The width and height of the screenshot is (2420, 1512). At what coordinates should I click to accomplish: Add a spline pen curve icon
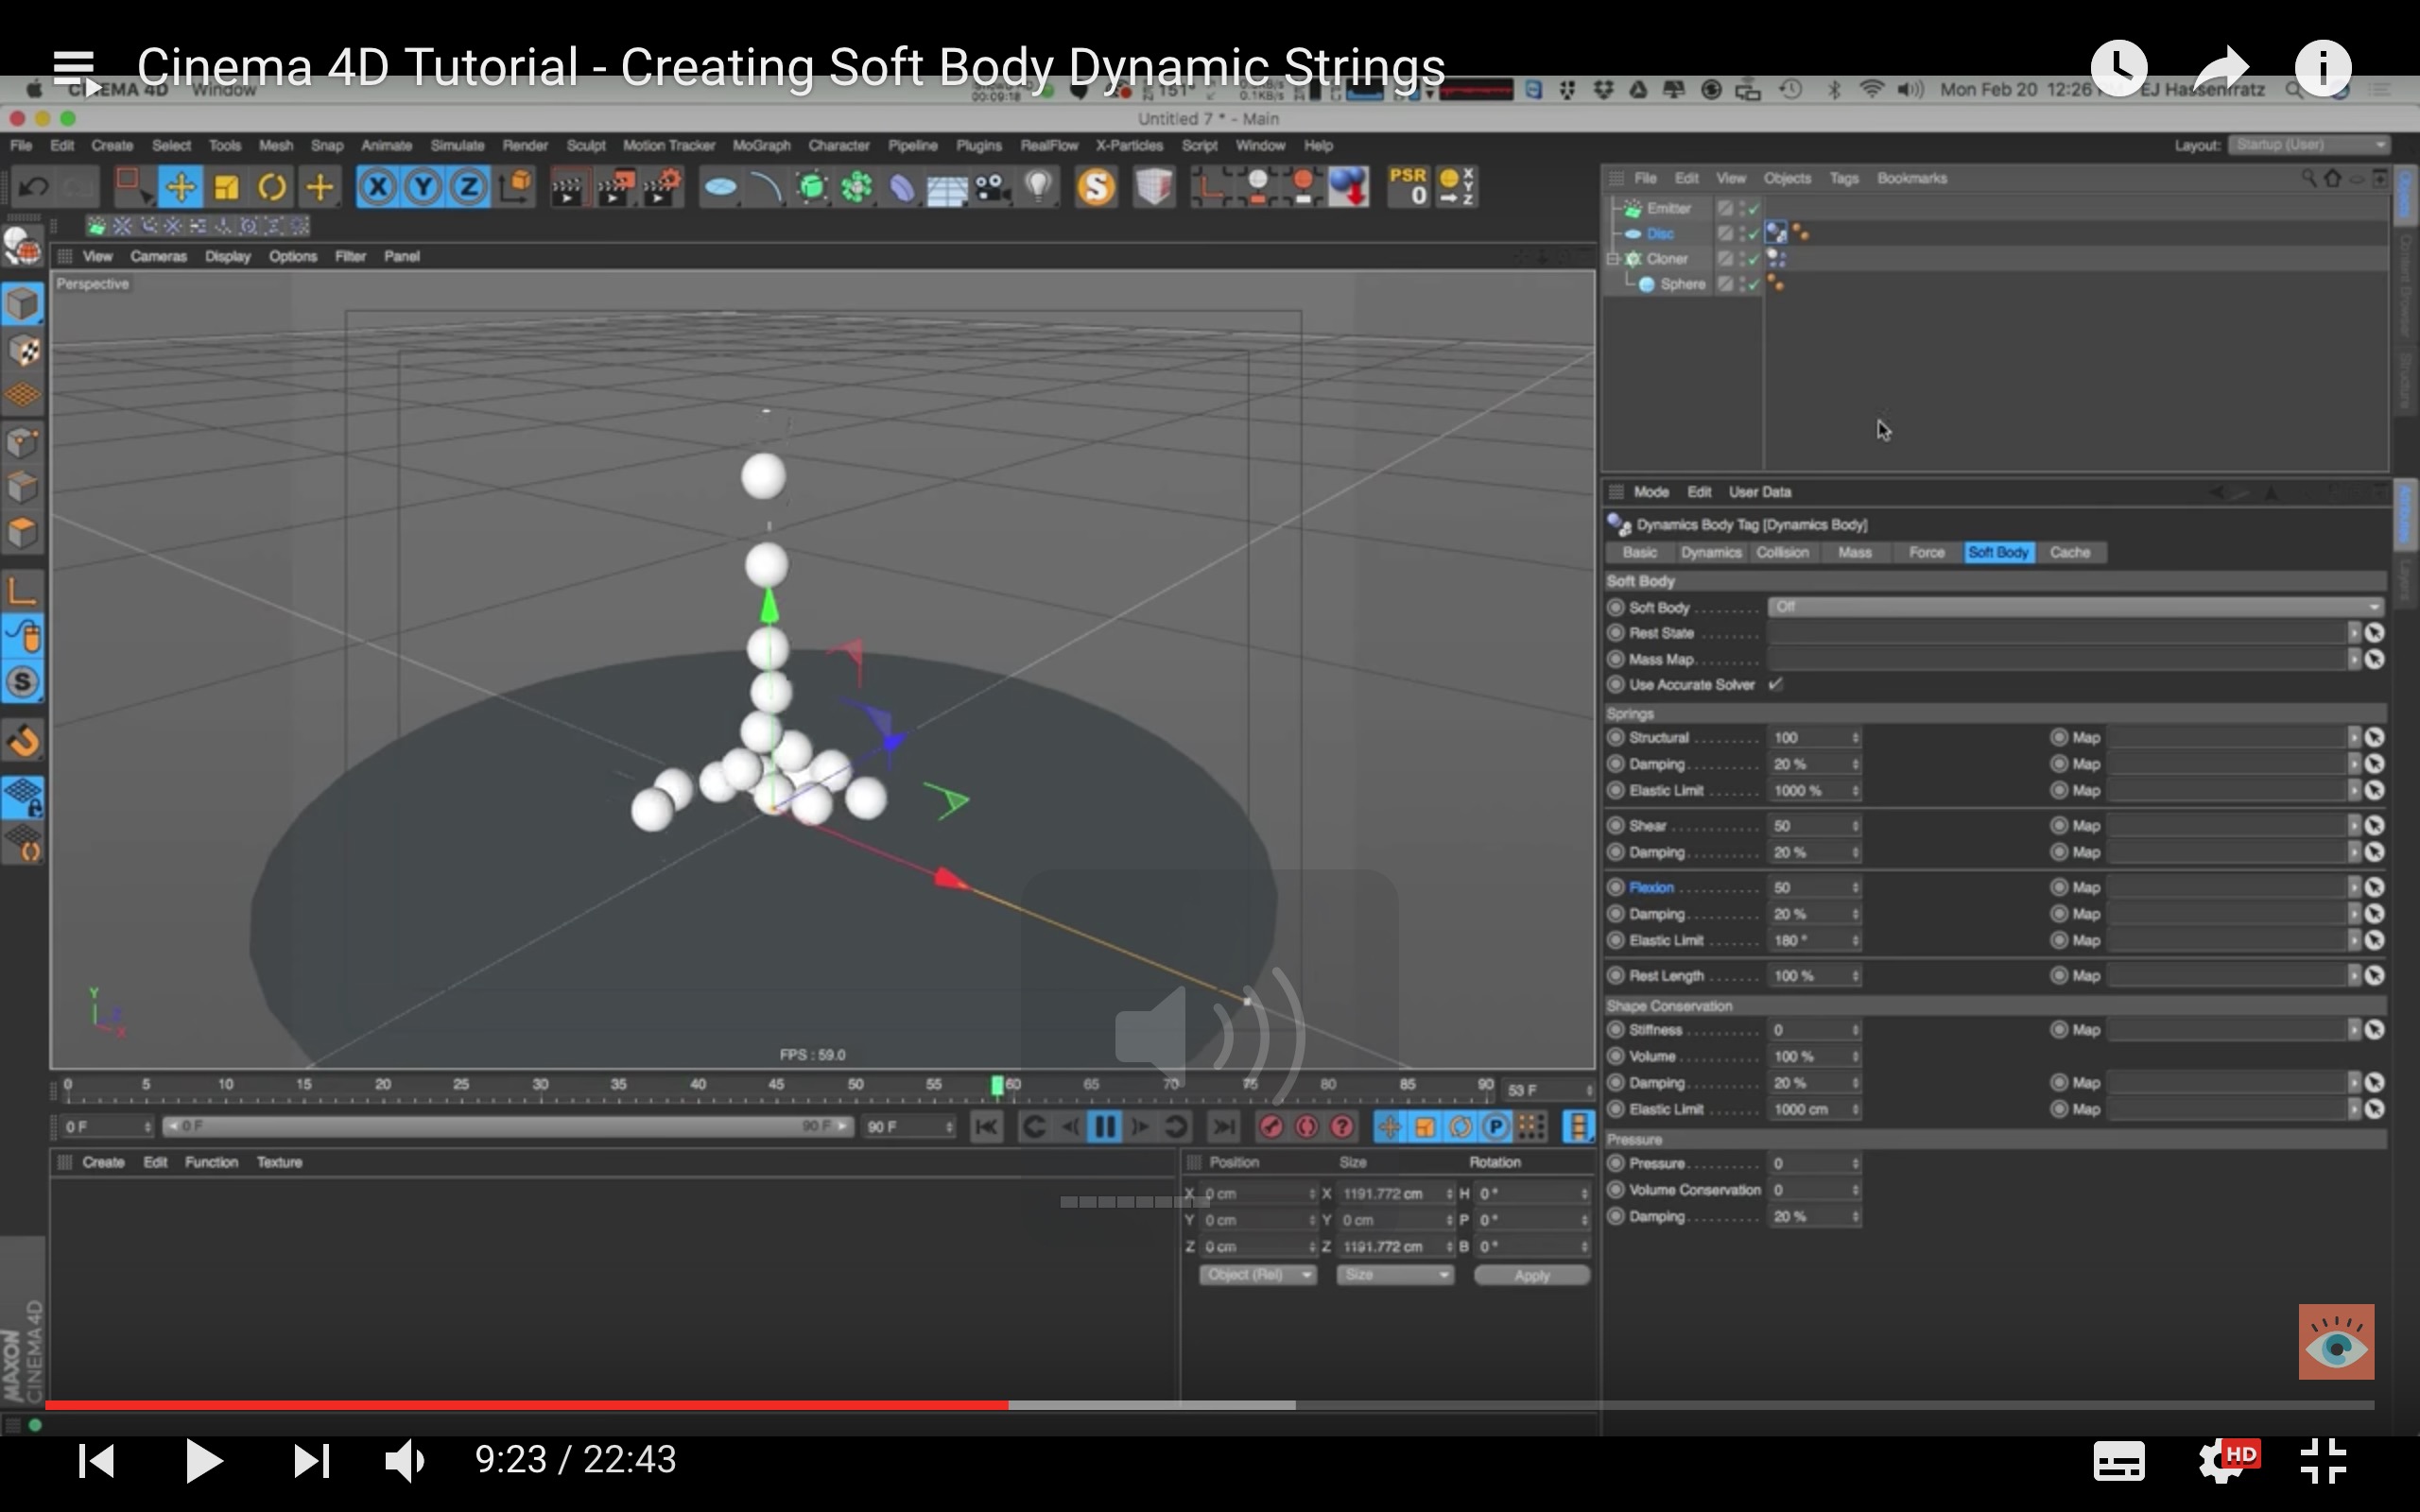pos(766,187)
